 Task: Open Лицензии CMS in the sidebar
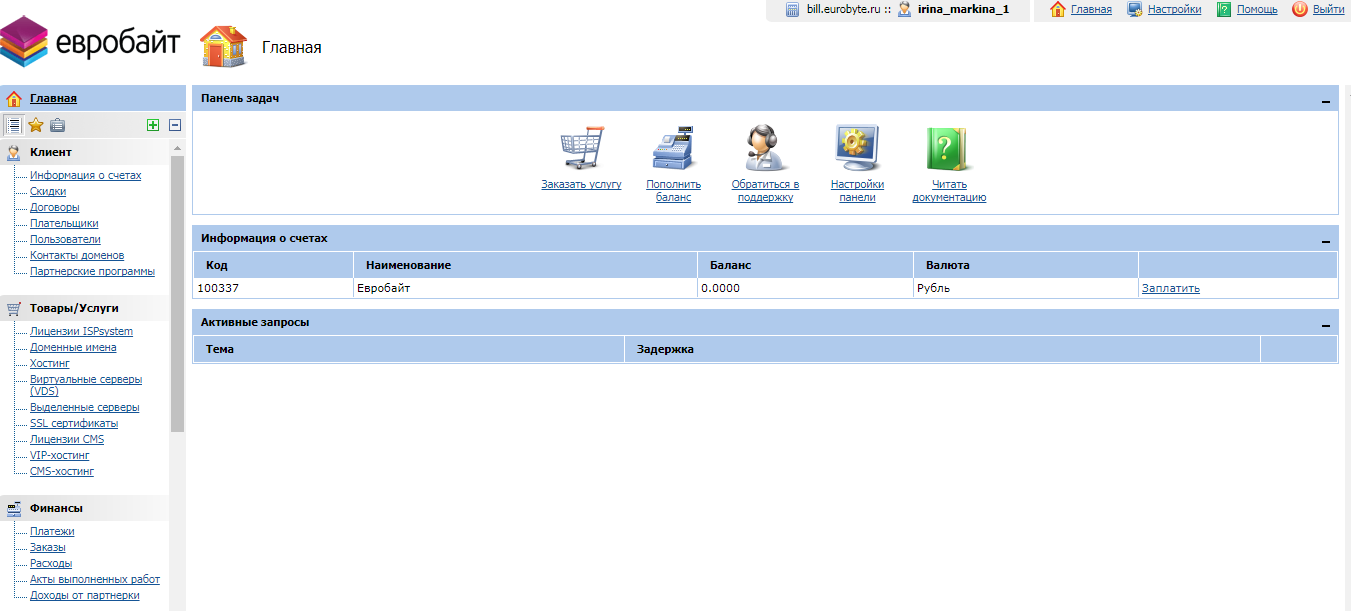67,439
